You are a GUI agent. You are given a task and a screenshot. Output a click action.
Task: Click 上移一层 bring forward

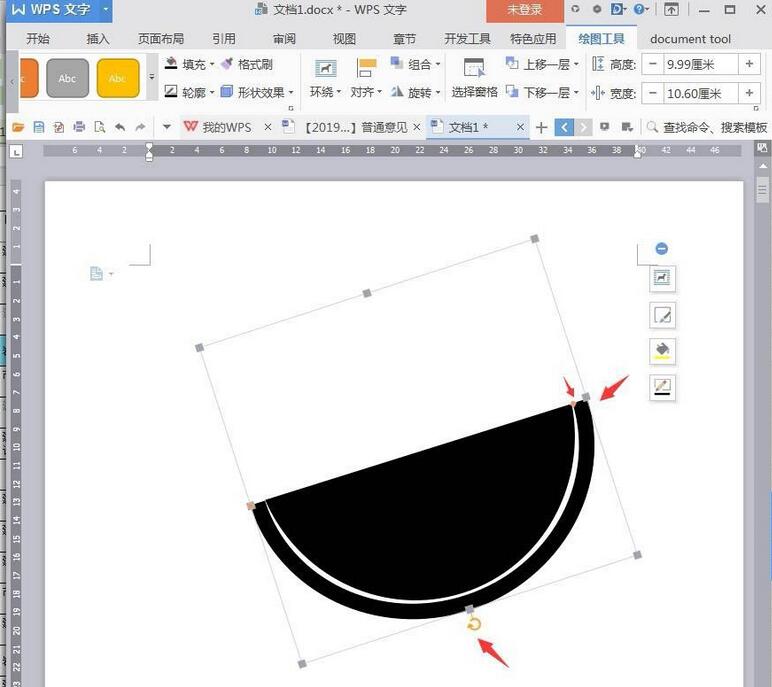(542, 64)
